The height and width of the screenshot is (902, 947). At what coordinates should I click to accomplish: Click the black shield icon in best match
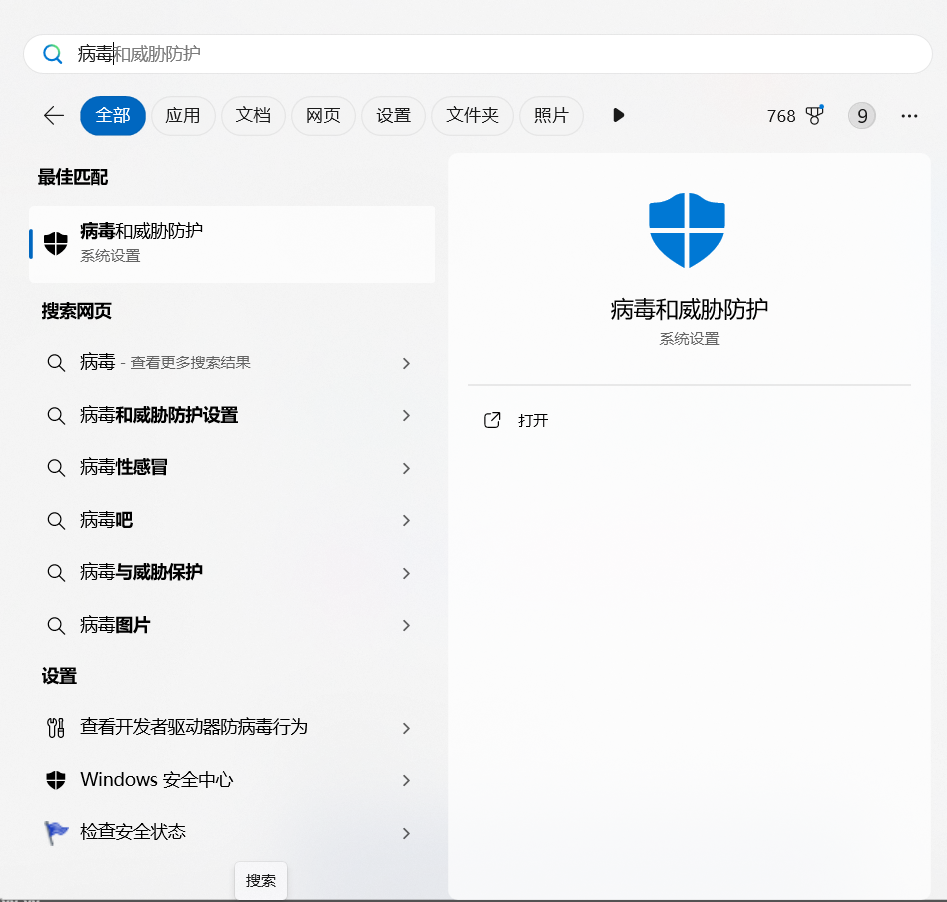click(56, 243)
